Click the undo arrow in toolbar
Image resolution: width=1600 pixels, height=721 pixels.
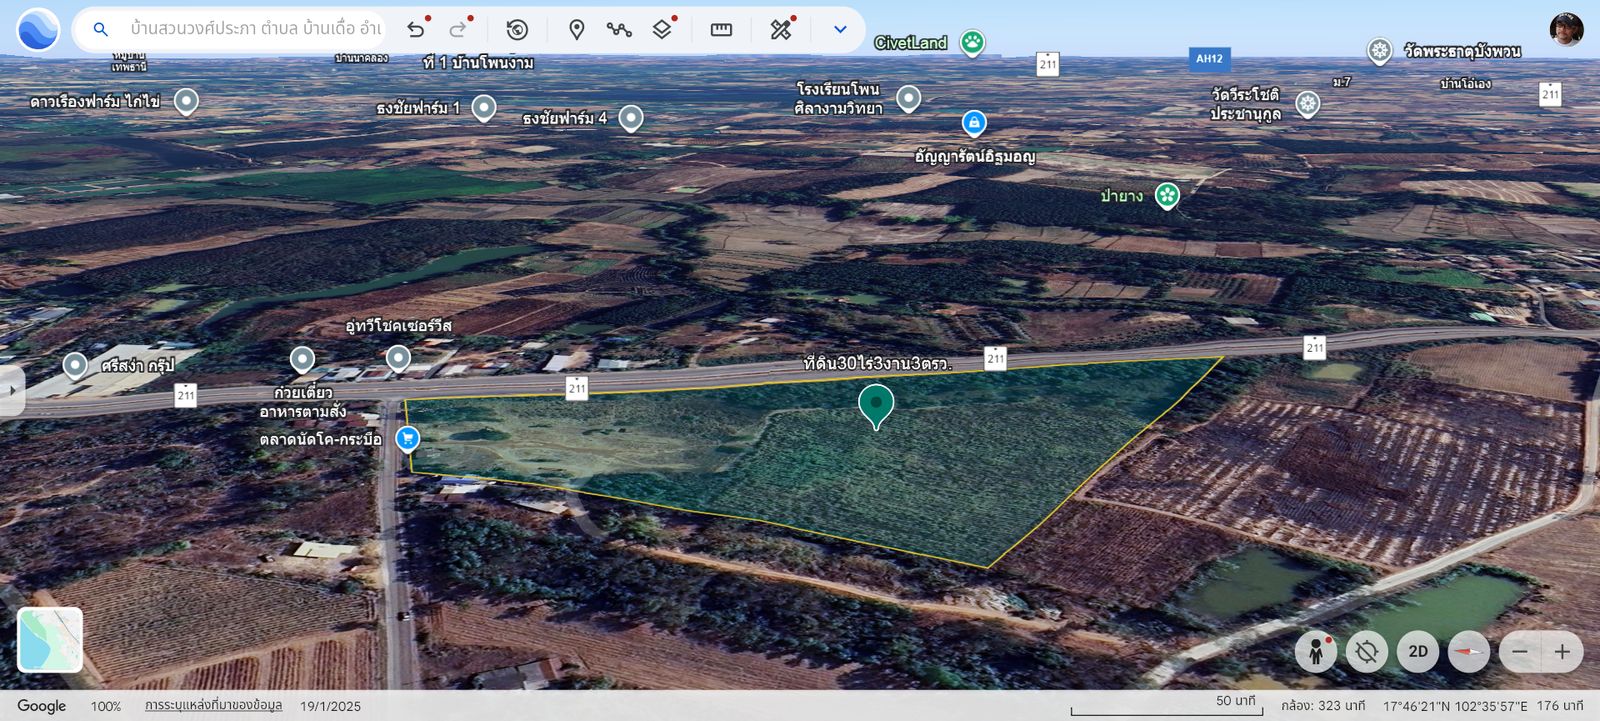416,30
